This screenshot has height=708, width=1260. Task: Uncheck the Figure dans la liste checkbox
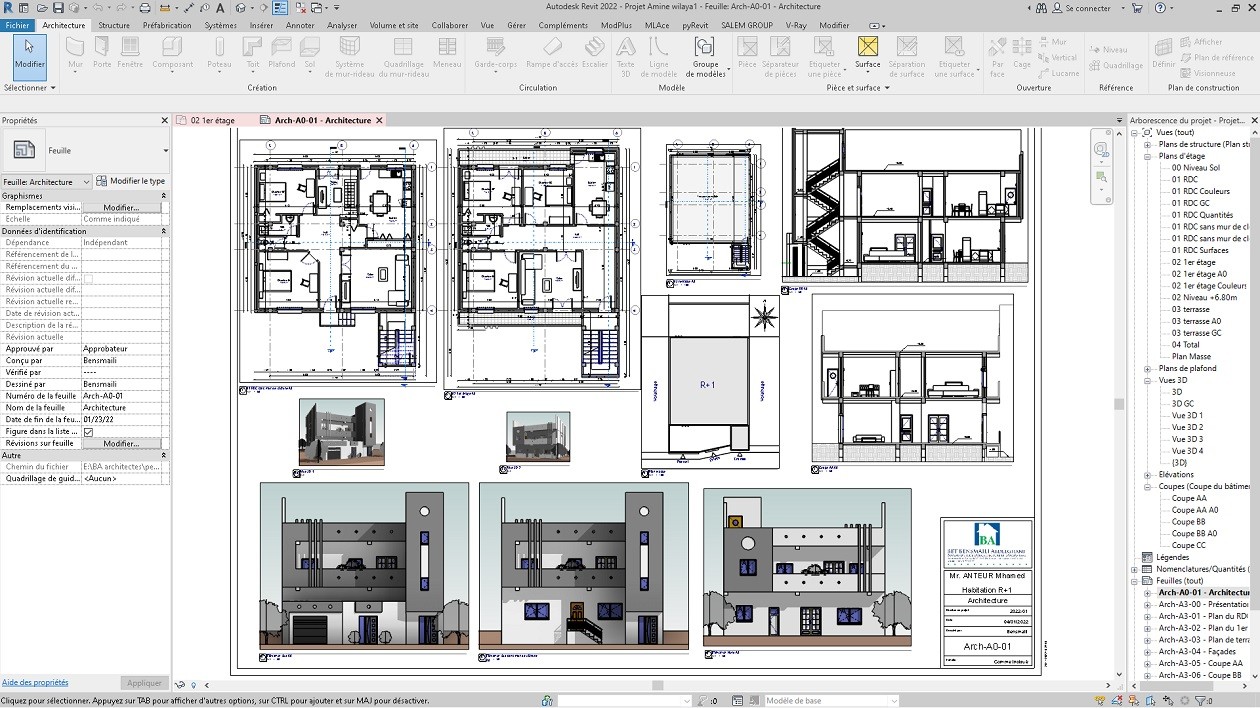pos(88,431)
